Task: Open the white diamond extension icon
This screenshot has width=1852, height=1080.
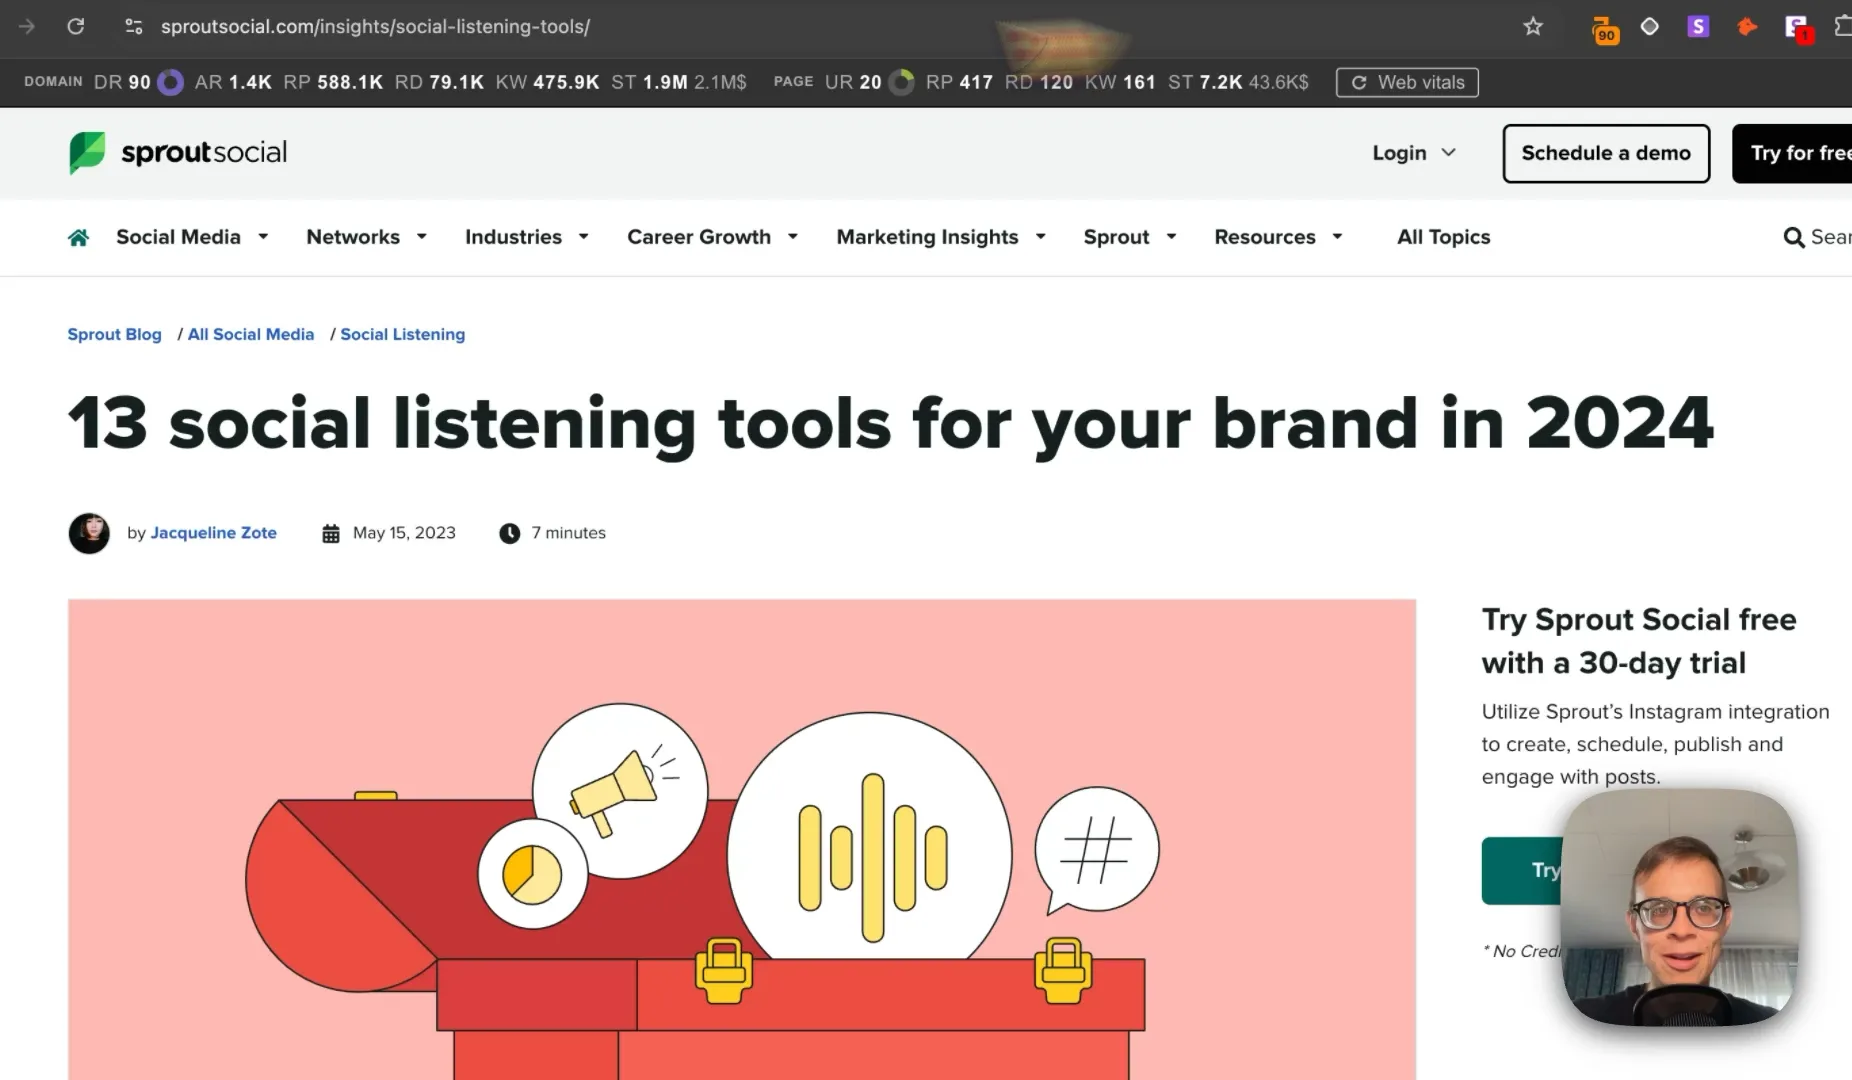Action: click(1650, 26)
